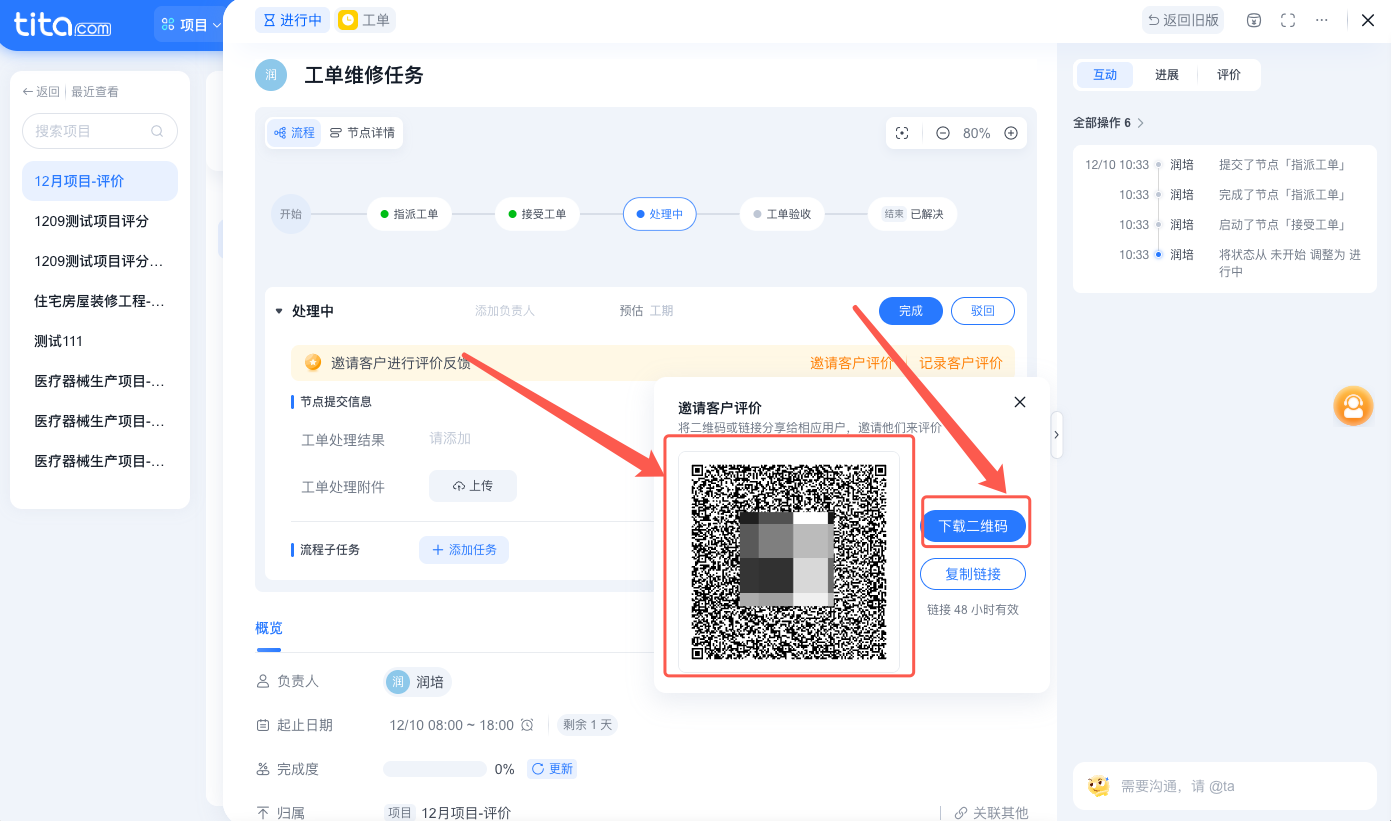Click the comment box 需要沟通，请 @ta
1391x821 pixels.
pos(1224,786)
